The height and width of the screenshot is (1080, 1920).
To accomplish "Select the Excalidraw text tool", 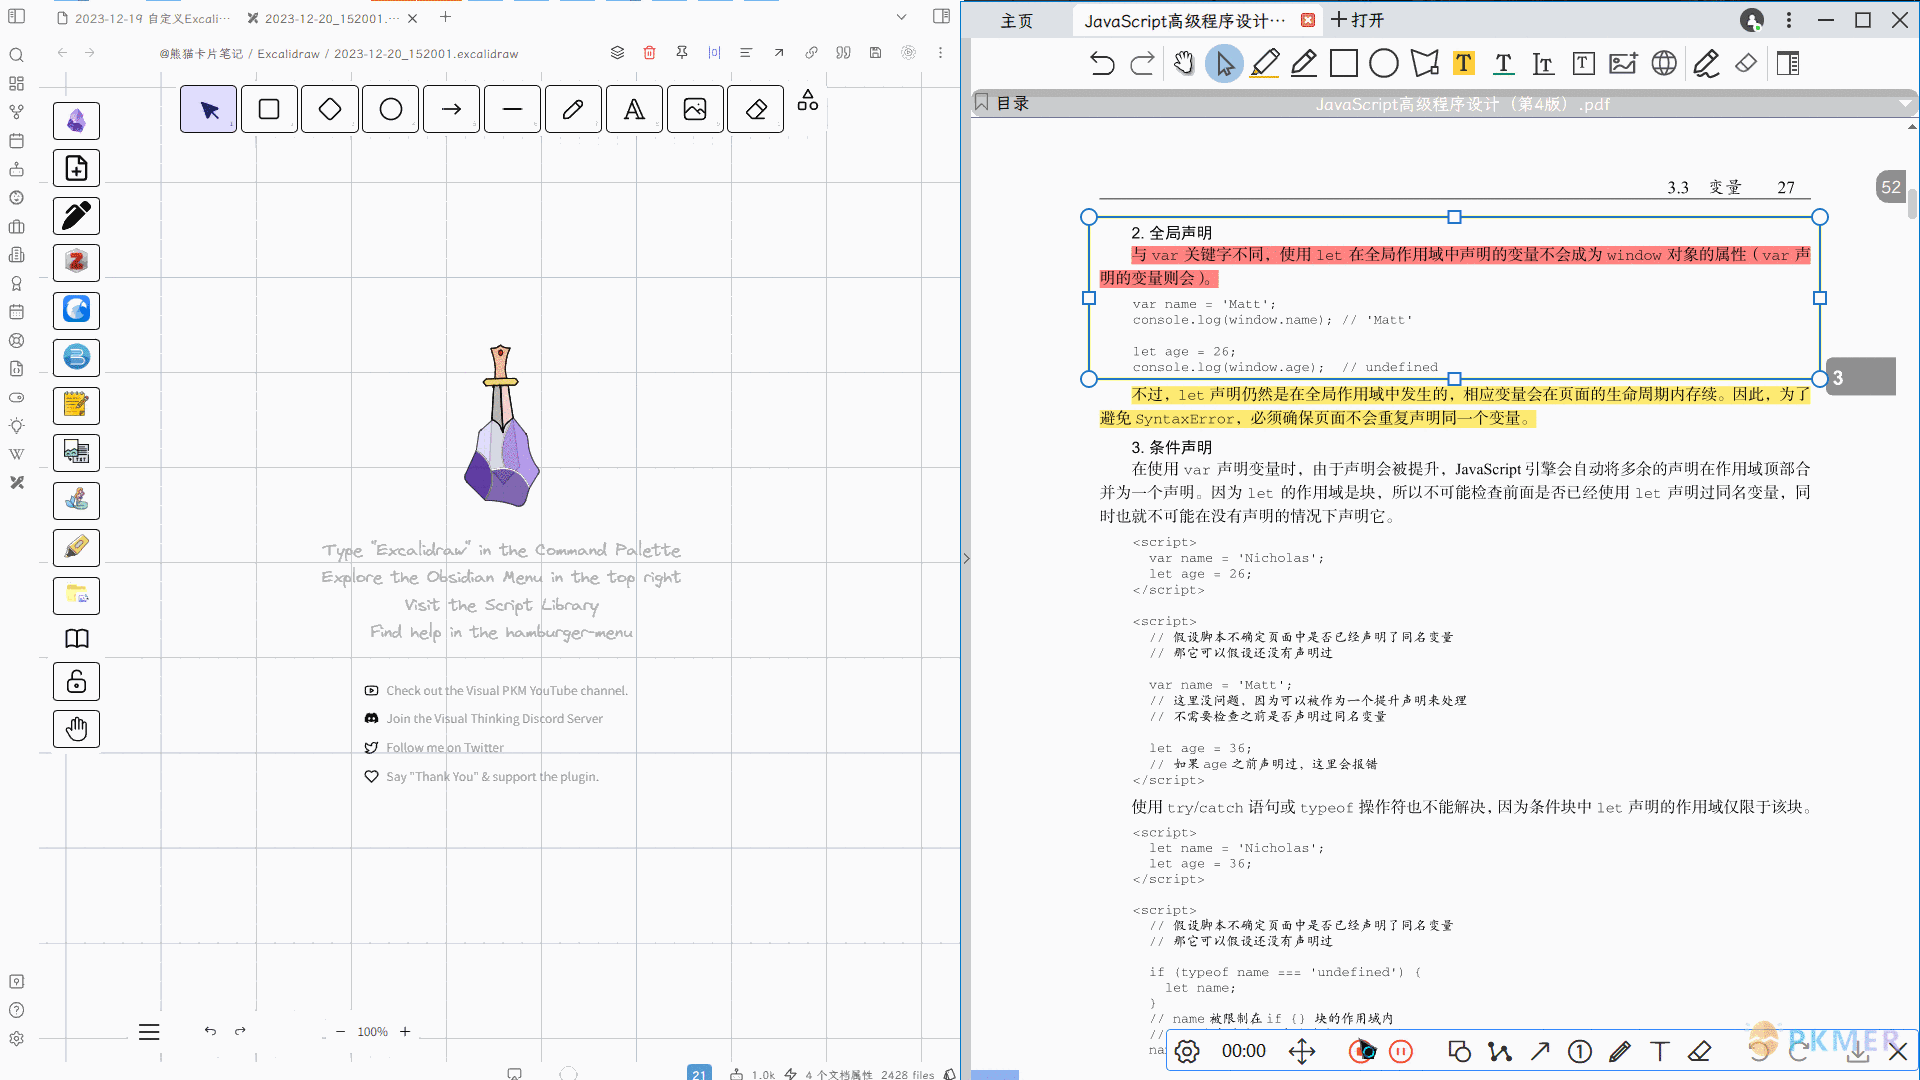I will click(634, 109).
